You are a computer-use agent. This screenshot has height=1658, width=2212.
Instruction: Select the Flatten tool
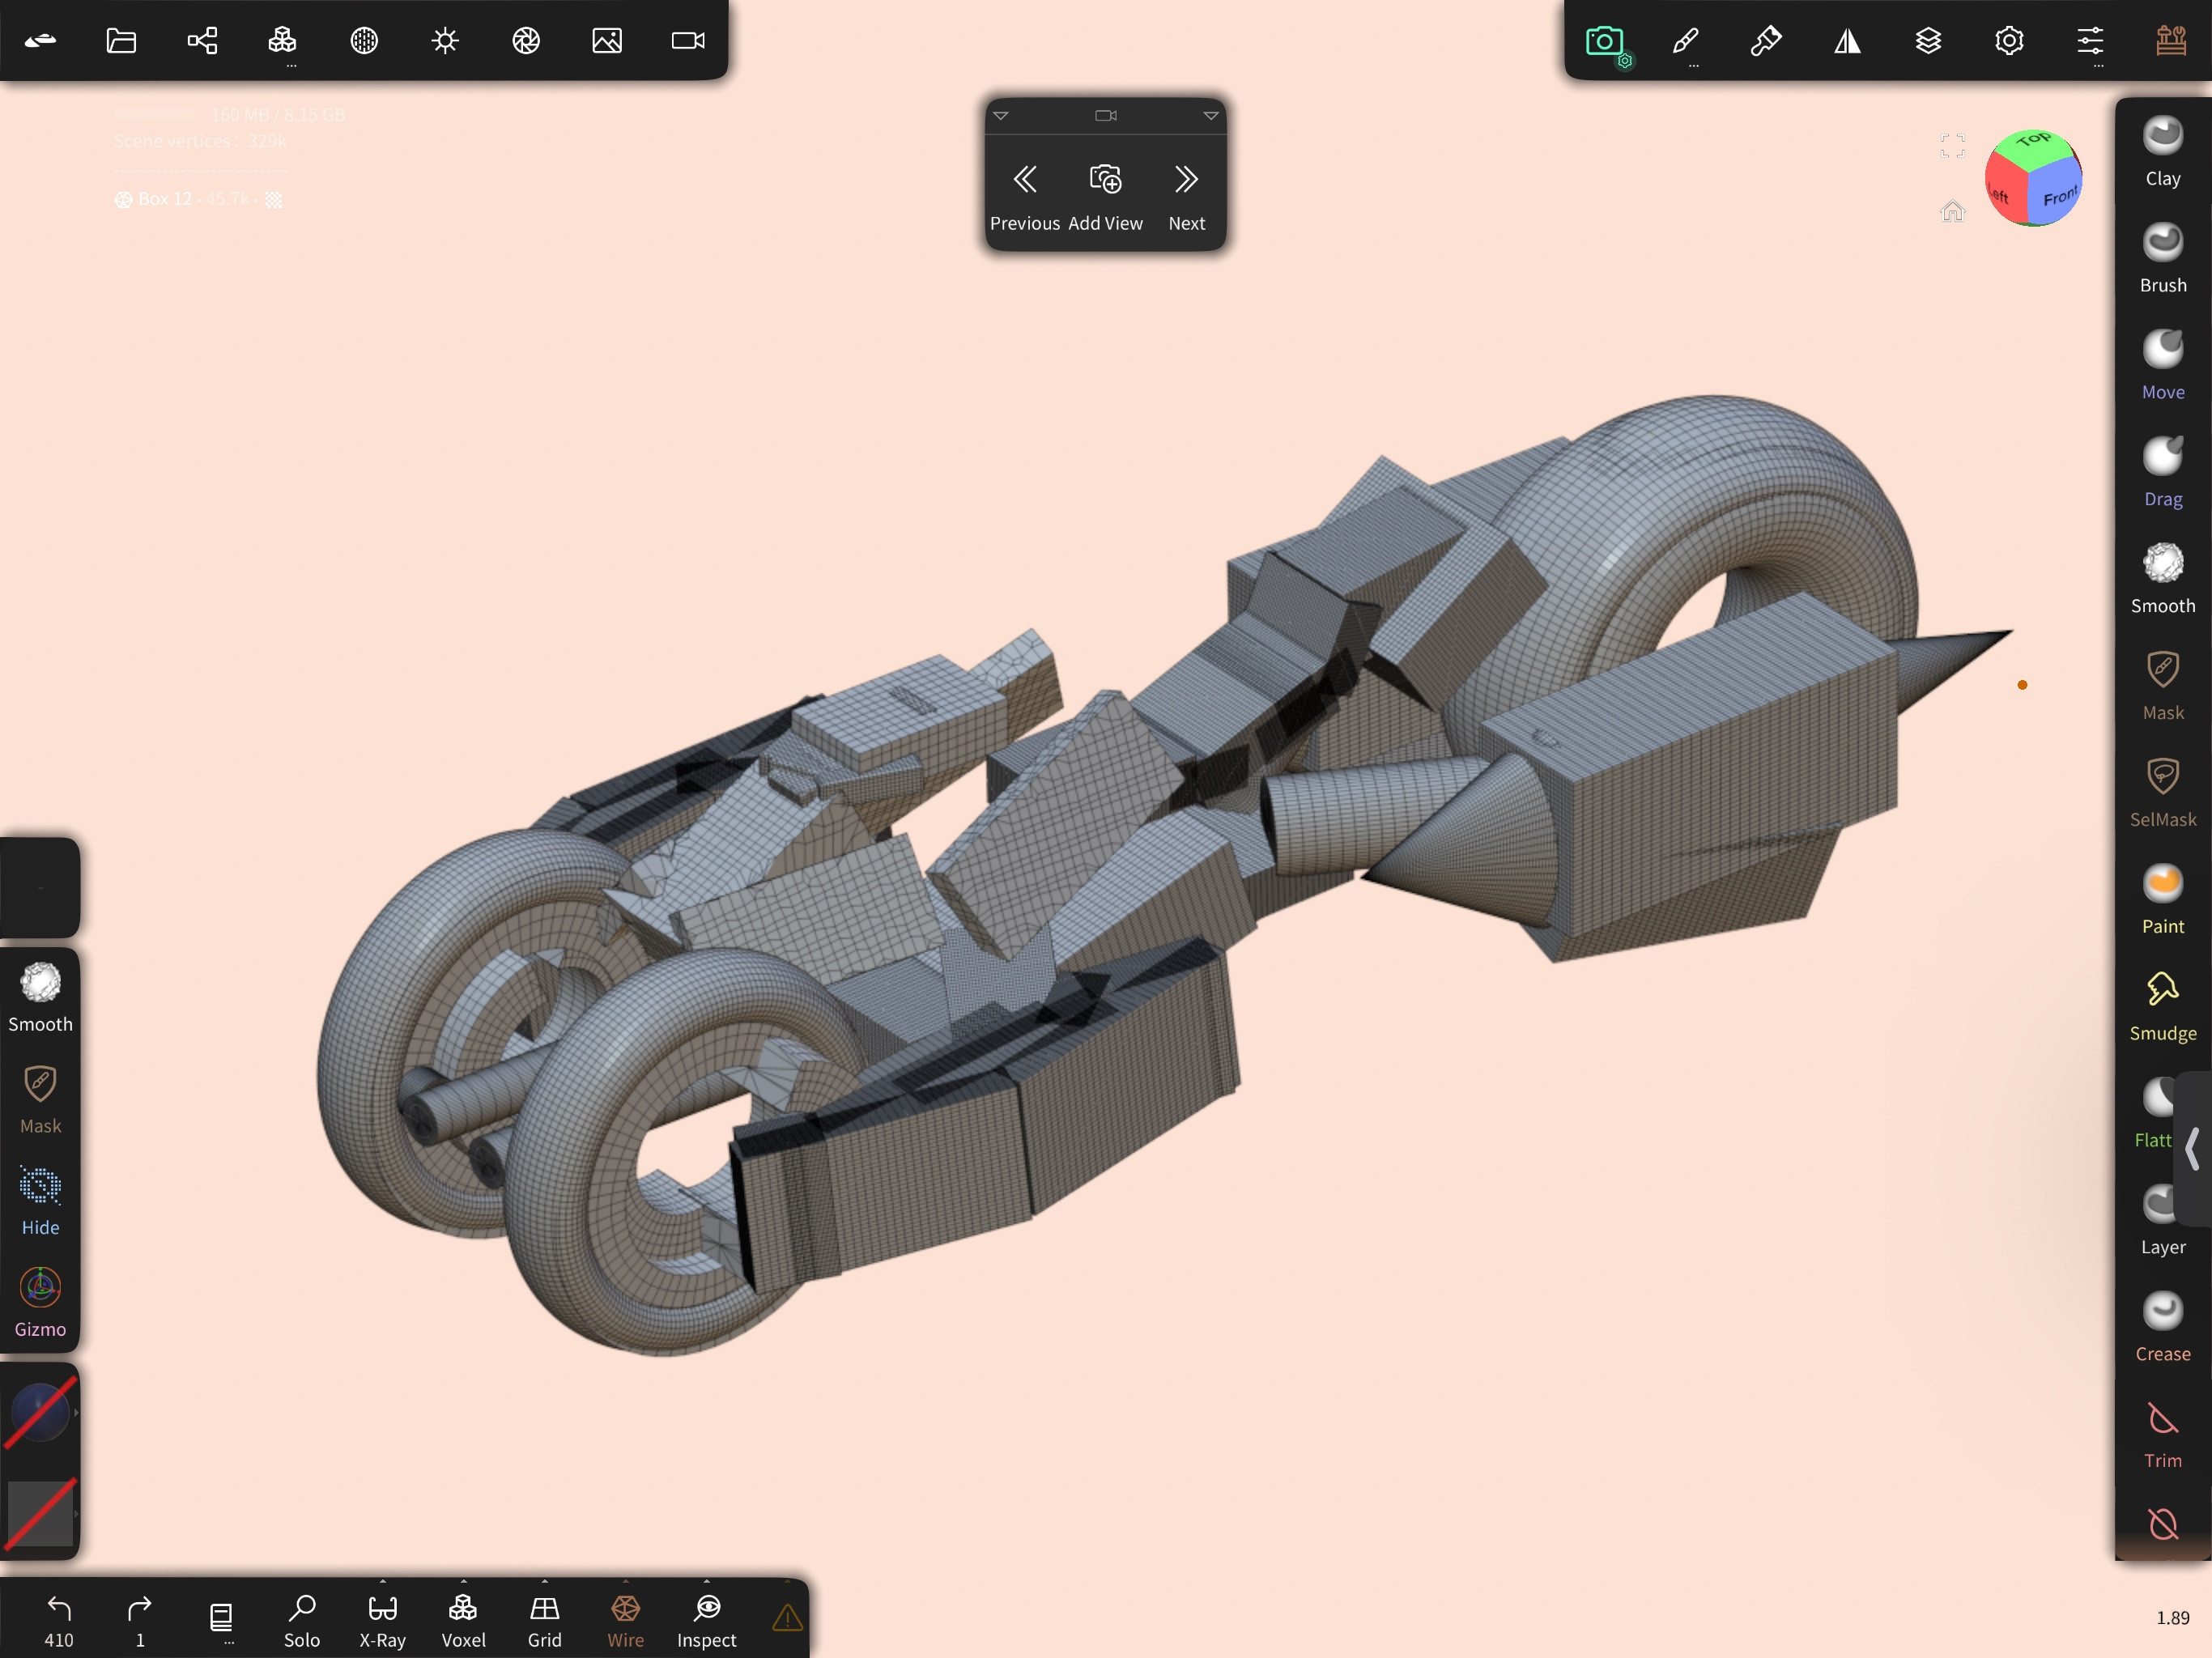2155,1114
